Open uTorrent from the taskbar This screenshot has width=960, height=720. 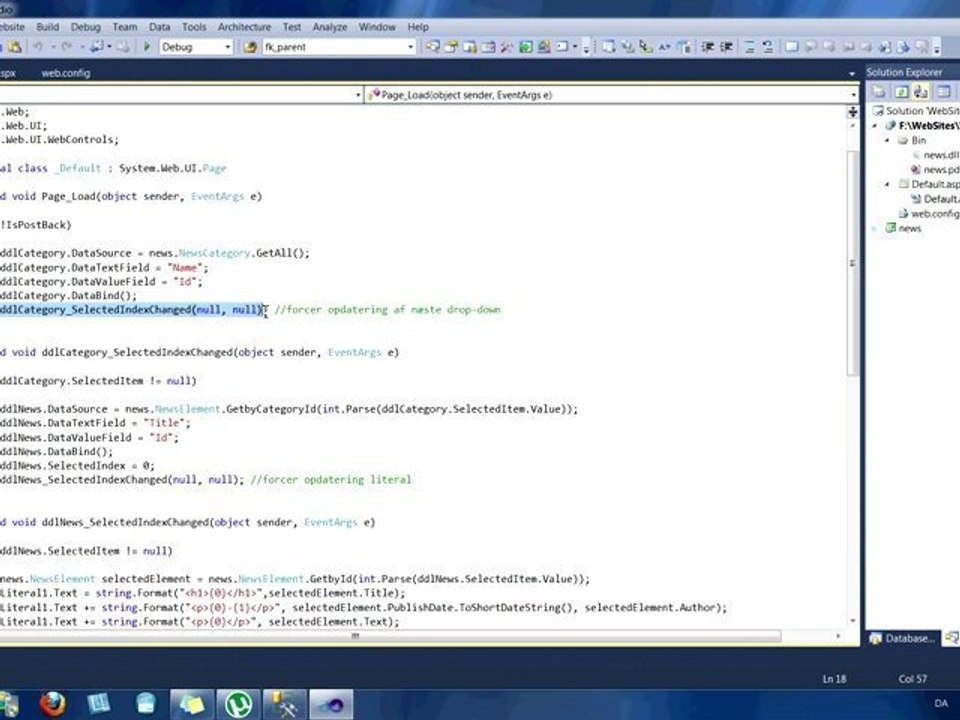click(x=239, y=704)
